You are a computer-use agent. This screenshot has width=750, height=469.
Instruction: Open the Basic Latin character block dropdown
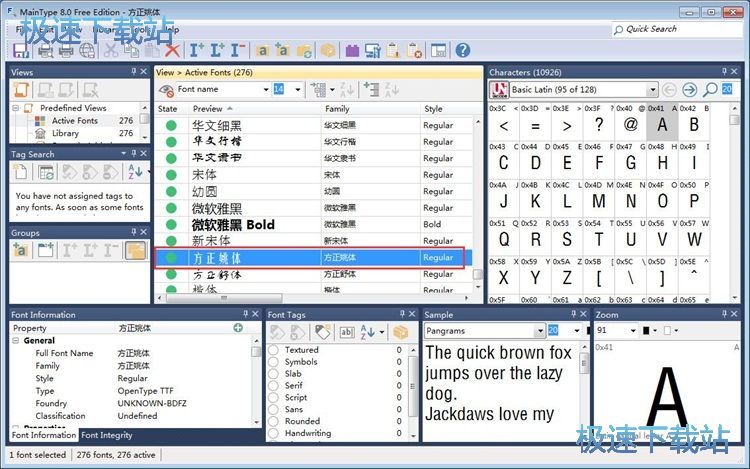[652, 90]
